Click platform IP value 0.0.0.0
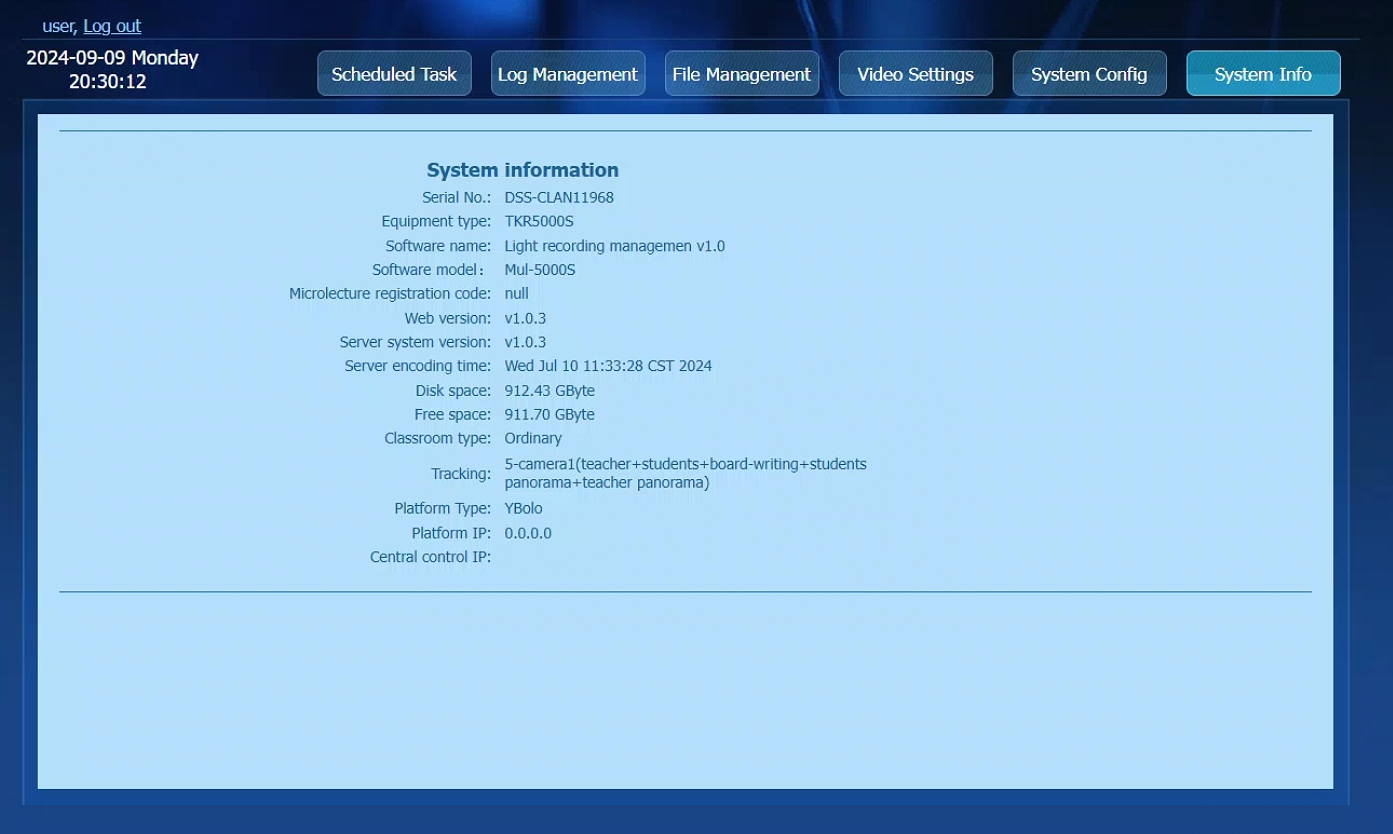 (528, 533)
